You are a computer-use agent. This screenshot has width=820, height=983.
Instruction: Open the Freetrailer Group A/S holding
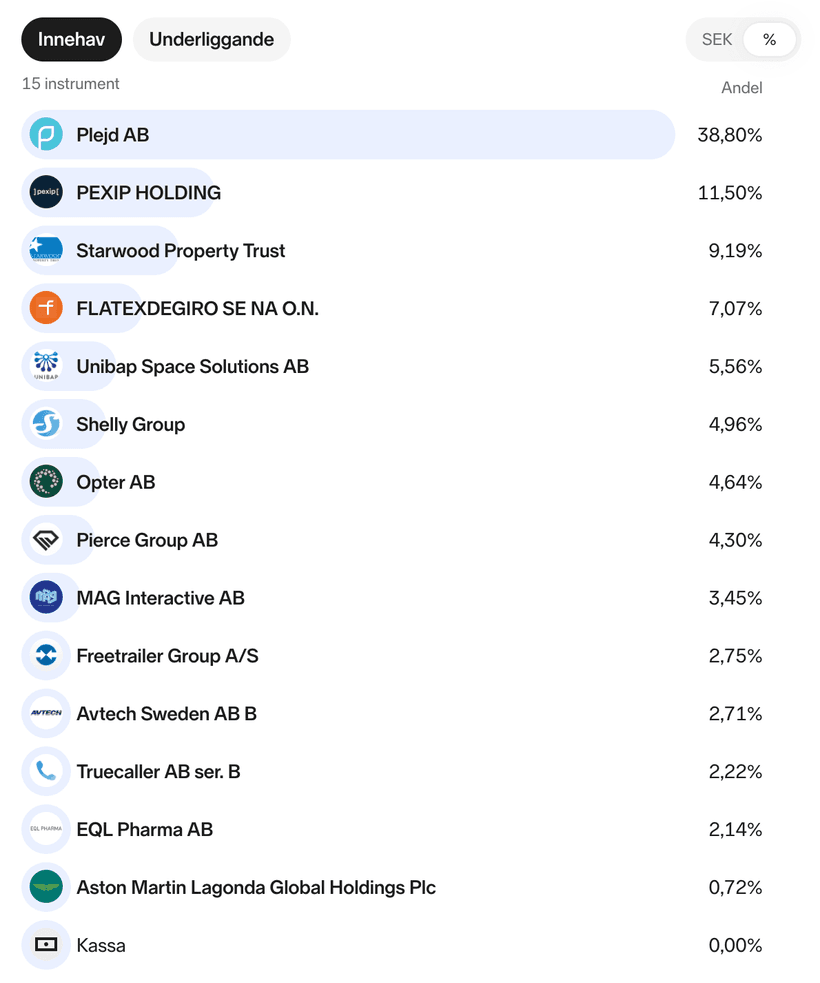[167, 657]
